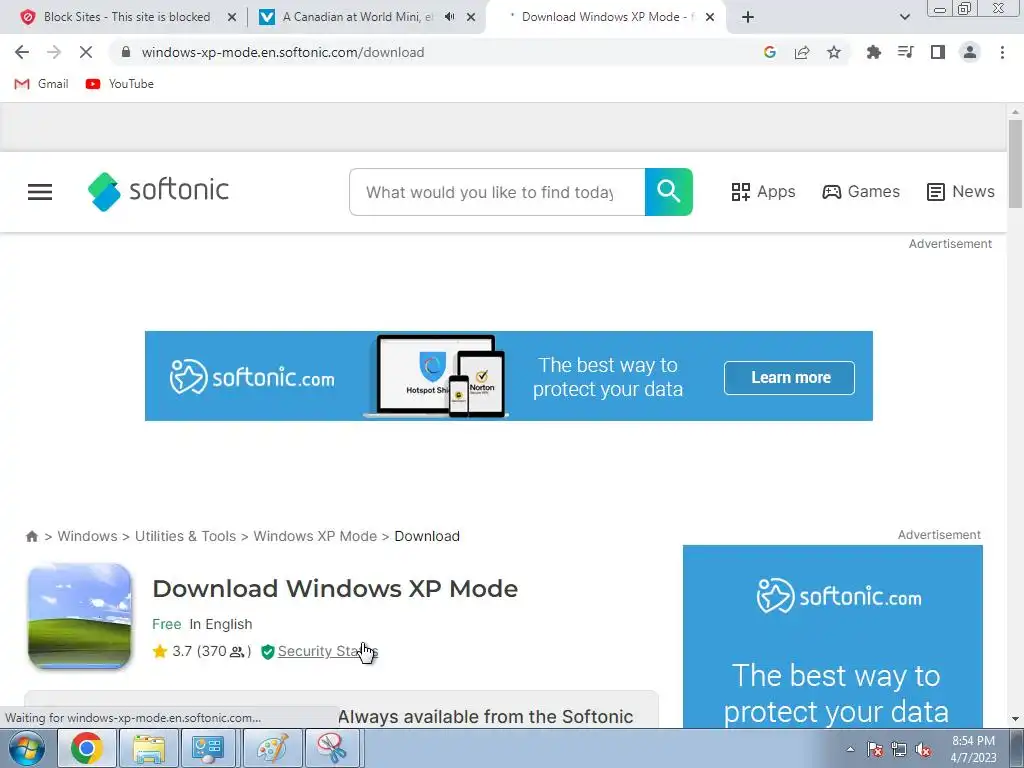
Task: Open File Explorer from taskbar
Action: 149,748
